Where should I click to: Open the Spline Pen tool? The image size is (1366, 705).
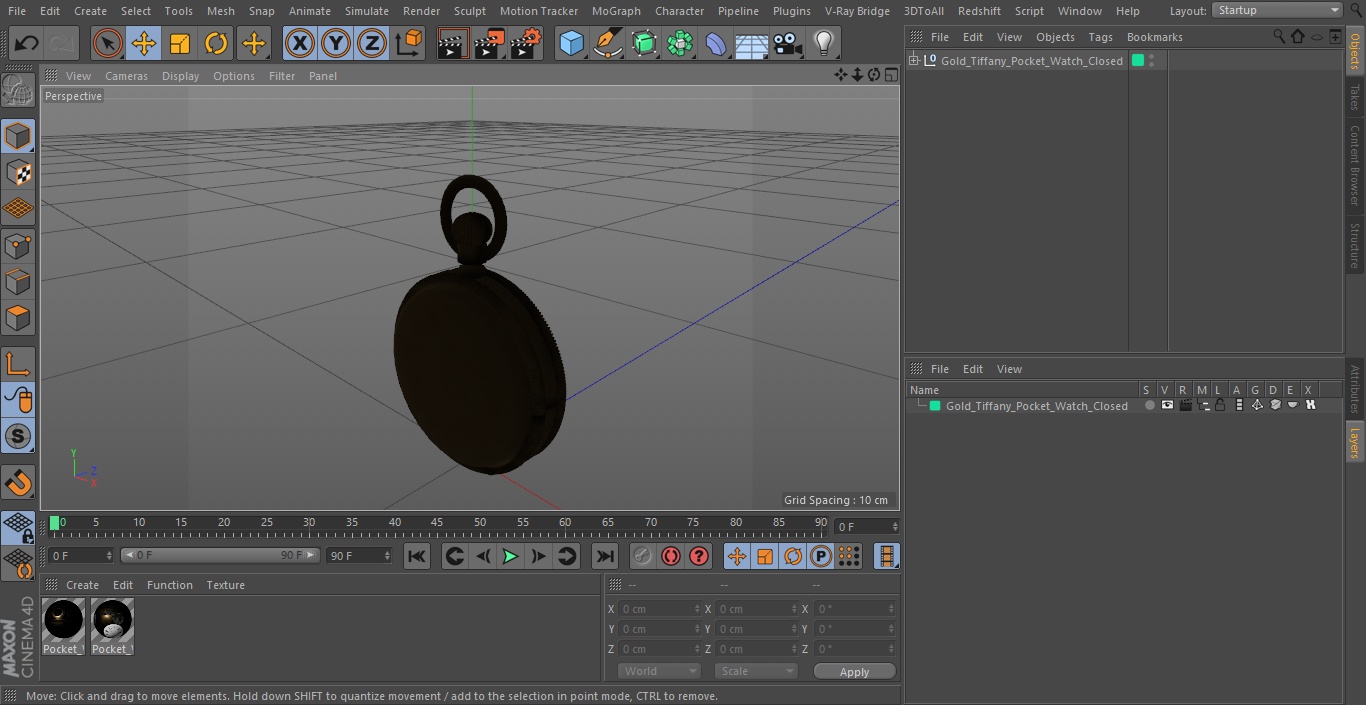coord(607,44)
